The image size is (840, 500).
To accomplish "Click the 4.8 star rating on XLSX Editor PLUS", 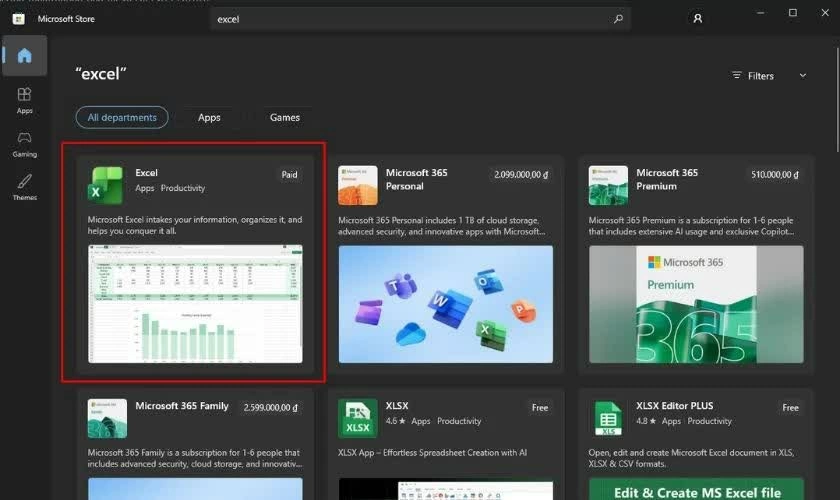I will (646, 421).
